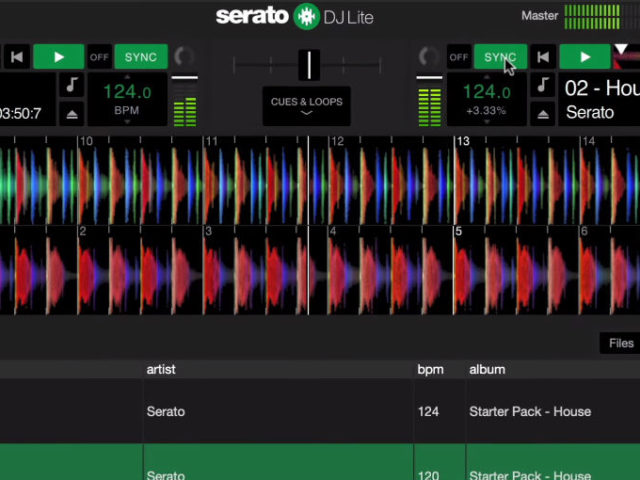Toggle key lock note icon, right deck
This screenshot has width=640, height=480.
click(542, 85)
